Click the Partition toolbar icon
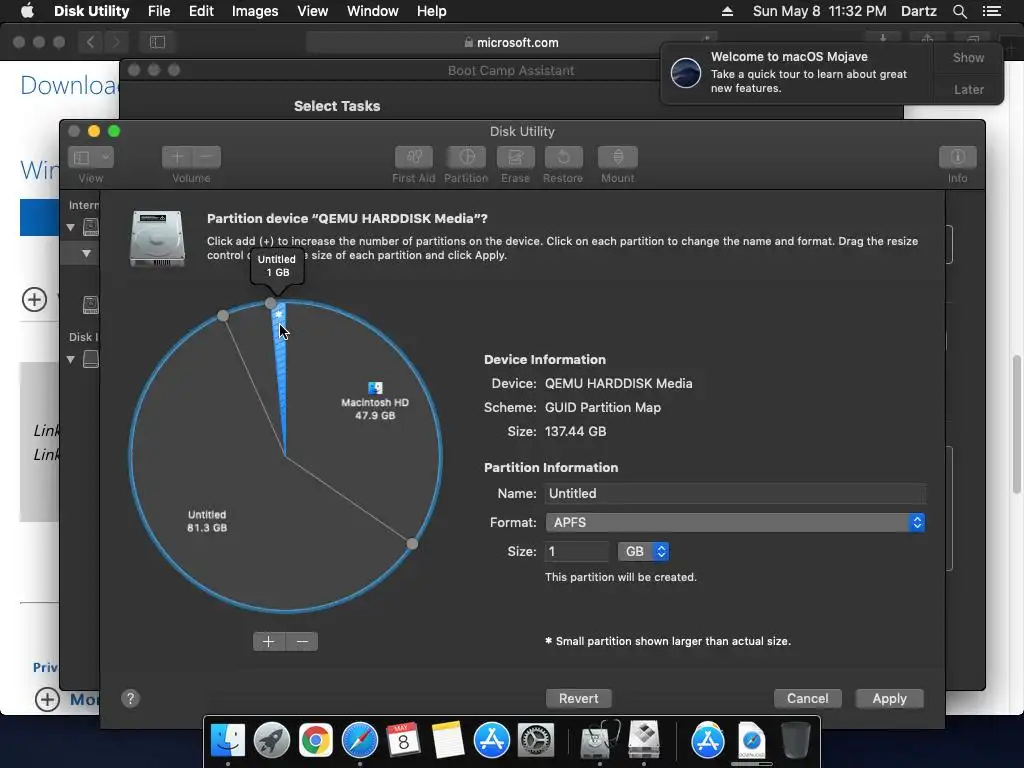 [466, 157]
